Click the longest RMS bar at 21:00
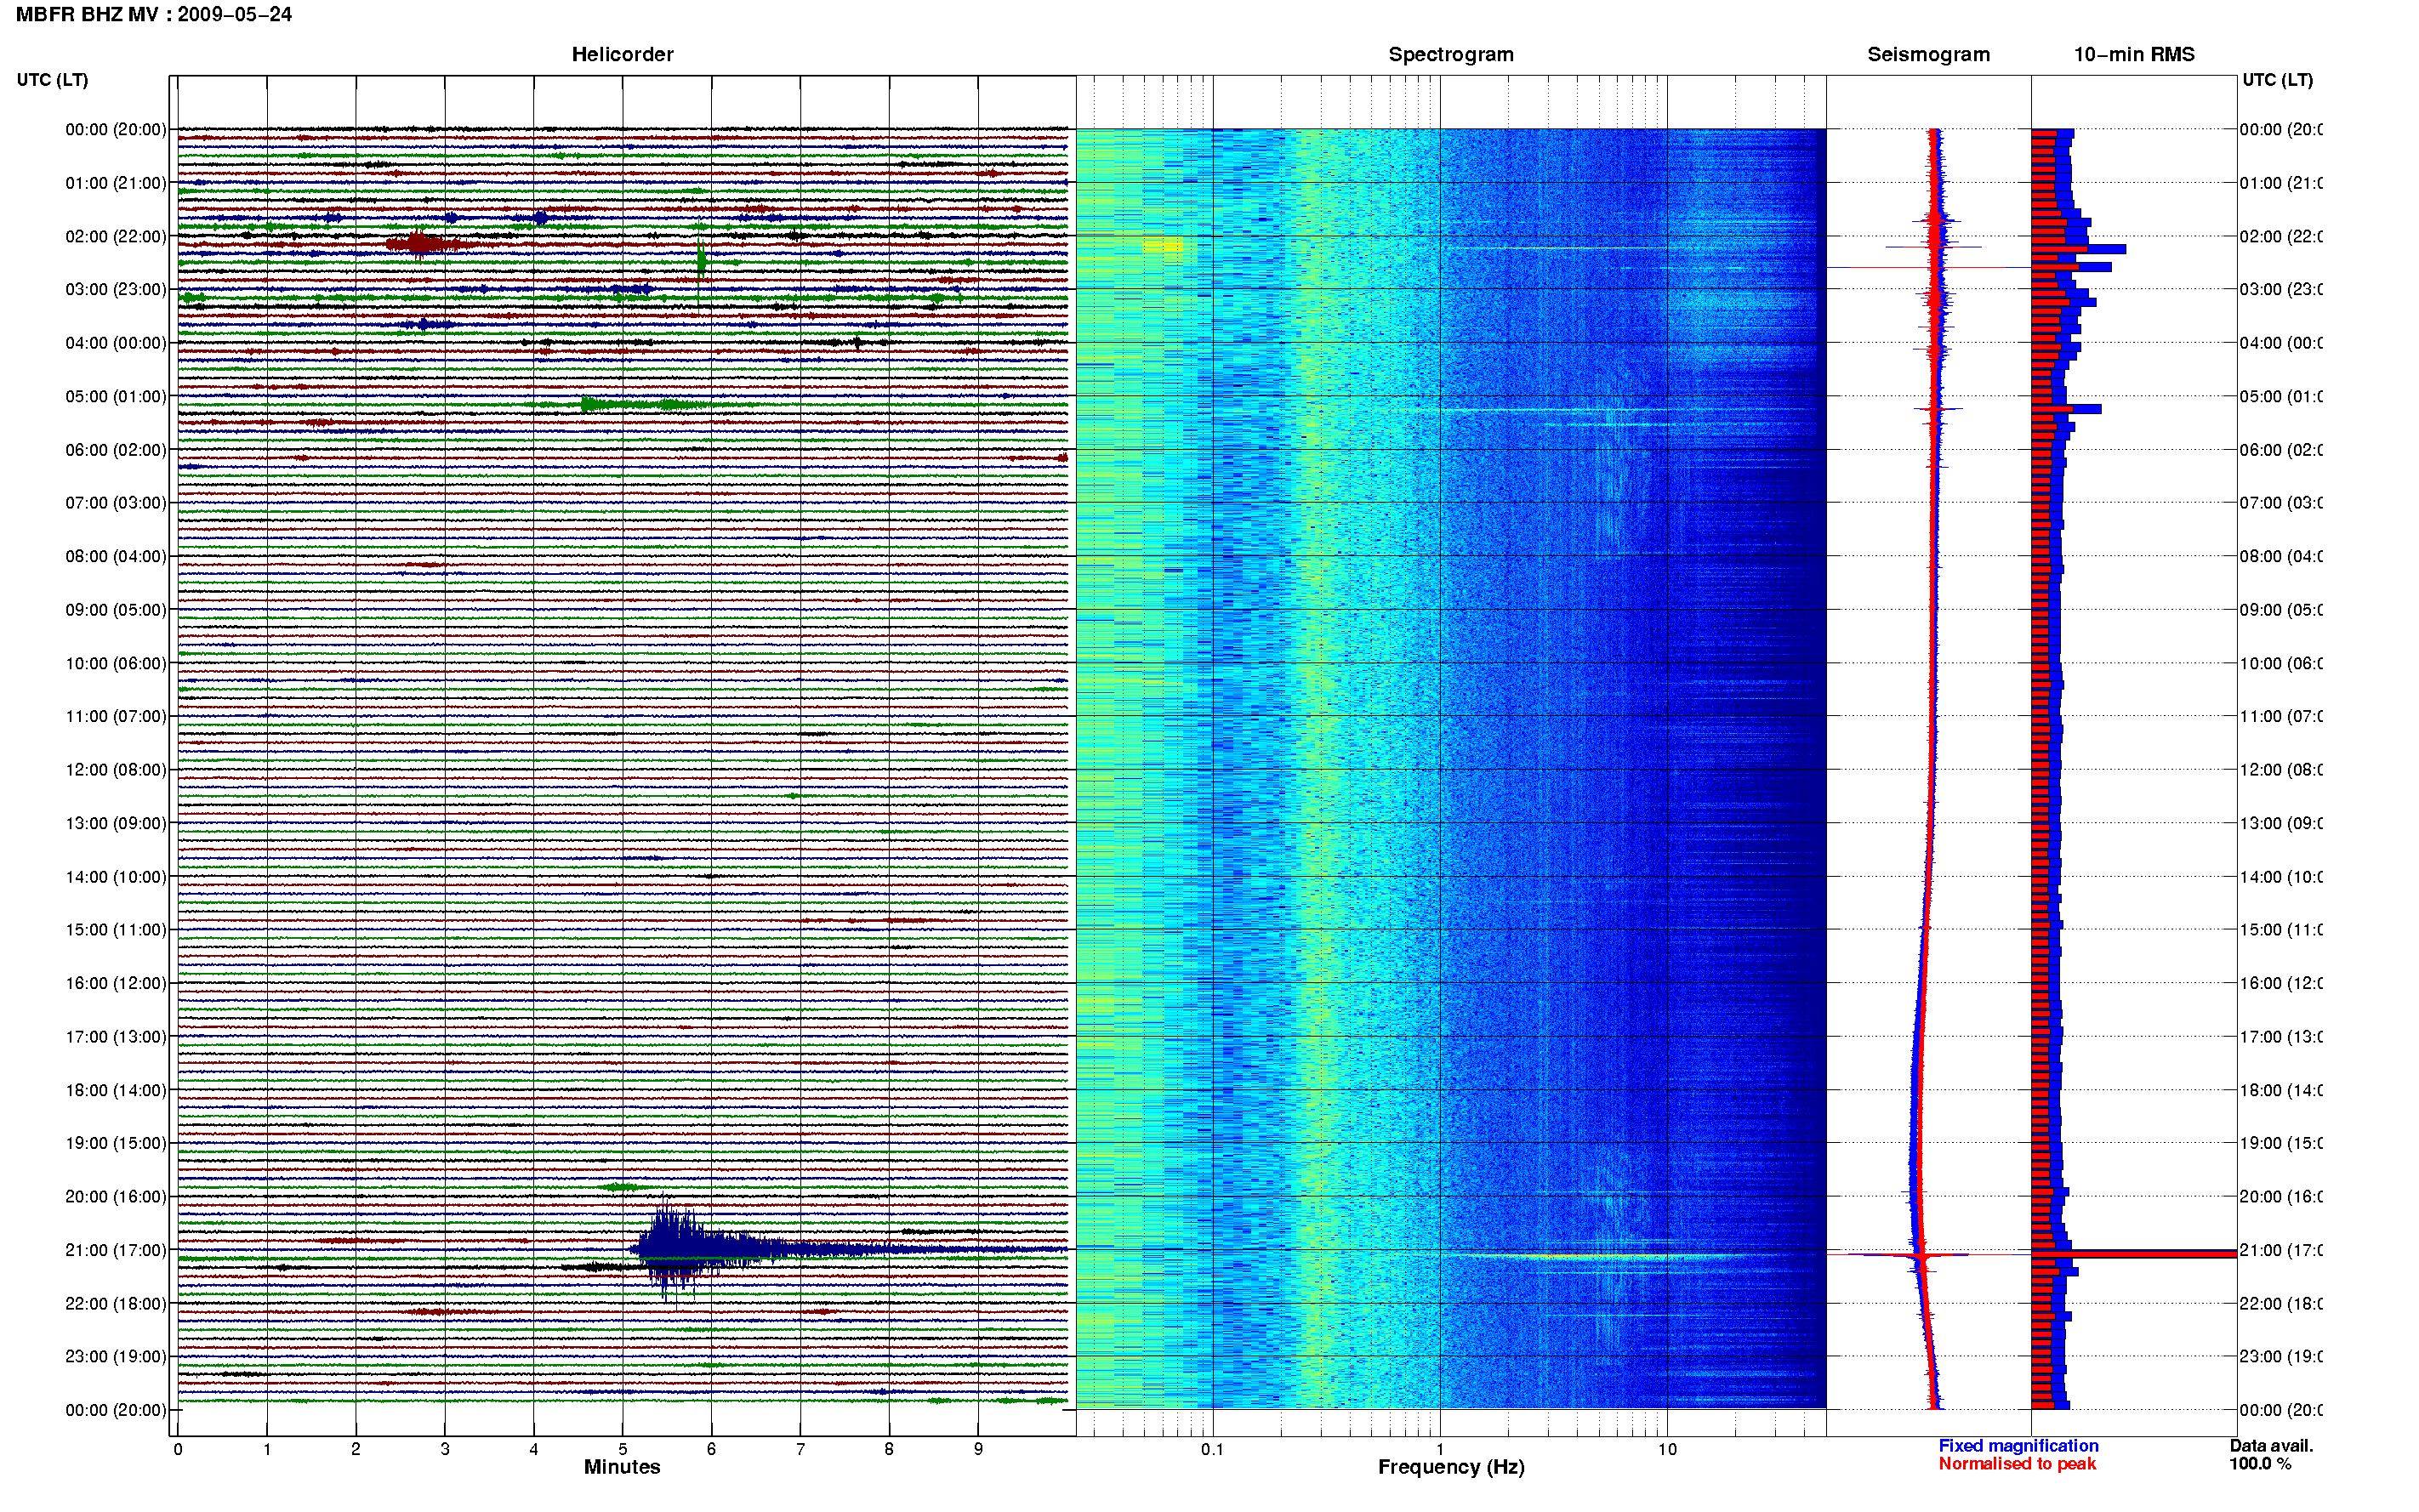2419x1512 pixels. [2133, 1253]
